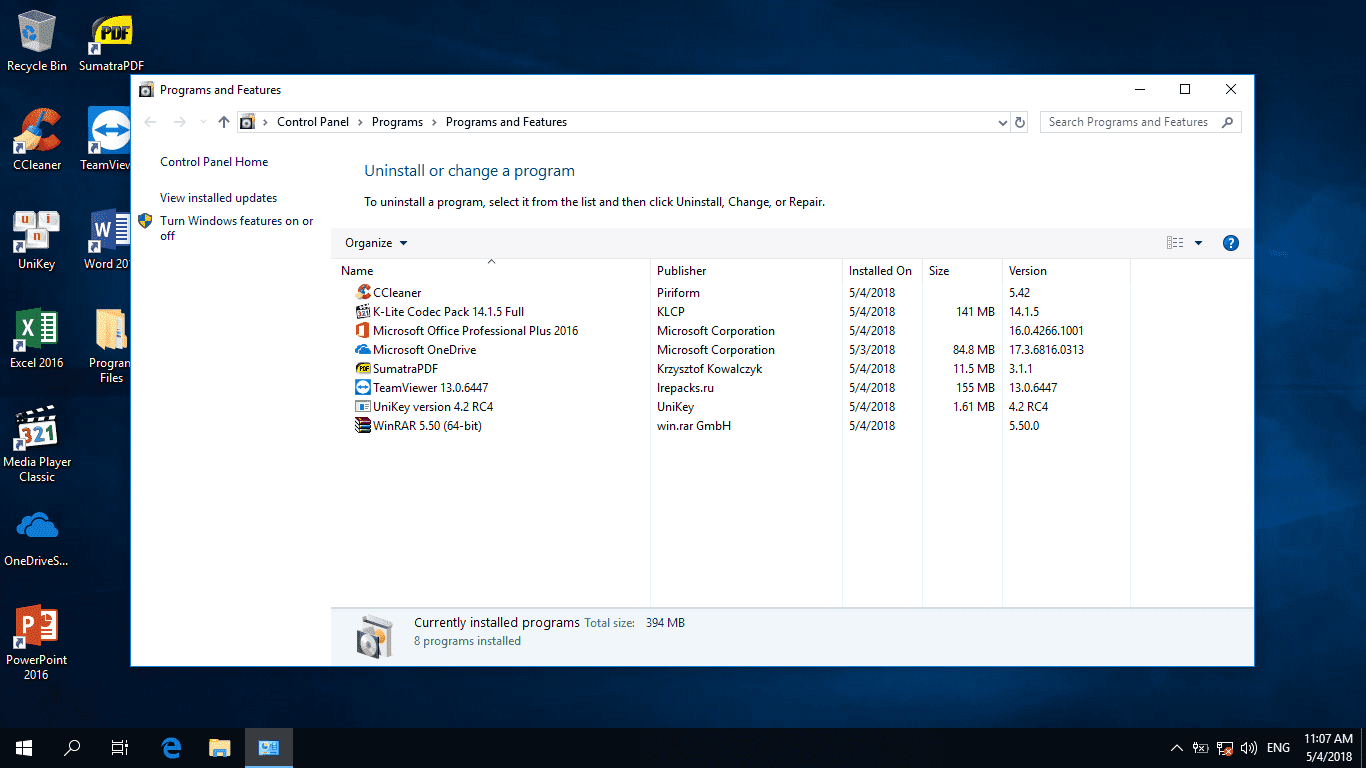Screen dimensions: 1366x768
Task: Open UniKey desktop shortcut
Action: (37, 239)
